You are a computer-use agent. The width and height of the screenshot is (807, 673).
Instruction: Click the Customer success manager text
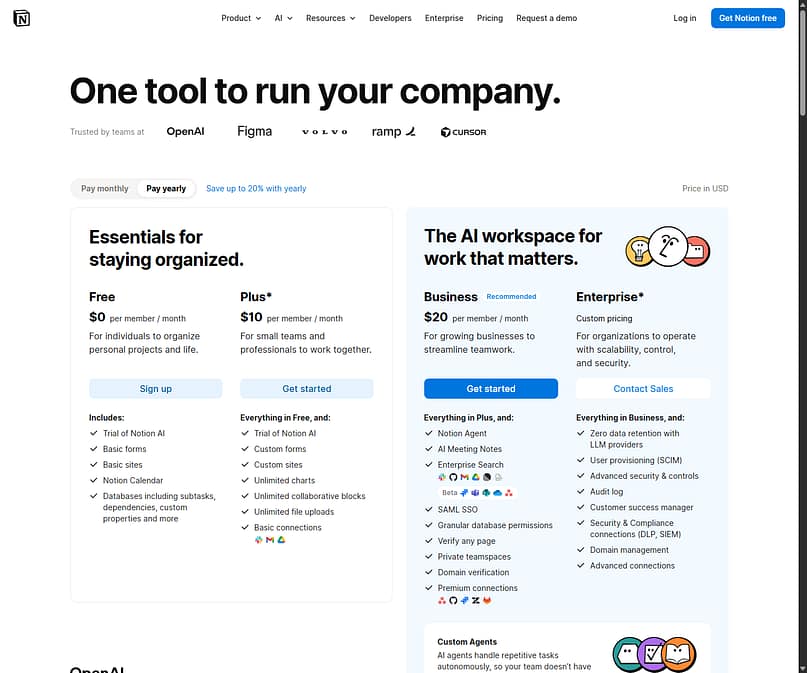pos(641,507)
